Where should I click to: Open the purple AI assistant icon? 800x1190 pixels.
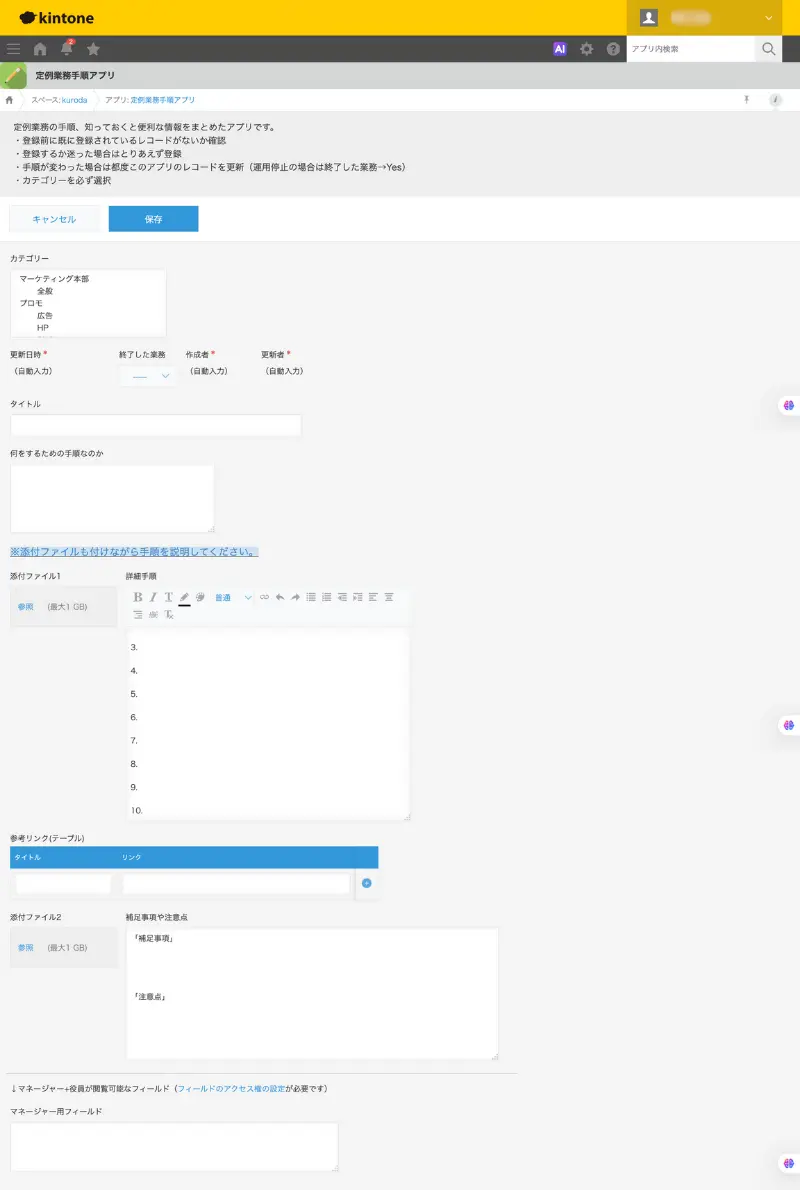tap(560, 49)
